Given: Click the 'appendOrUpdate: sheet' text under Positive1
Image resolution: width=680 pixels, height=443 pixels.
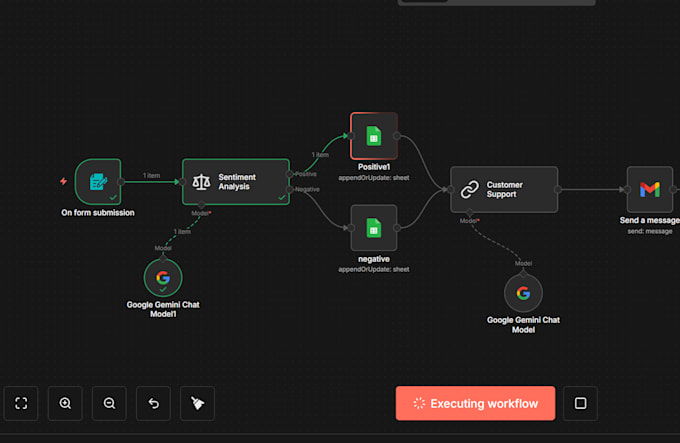Looking at the screenshot, I should click(x=374, y=178).
